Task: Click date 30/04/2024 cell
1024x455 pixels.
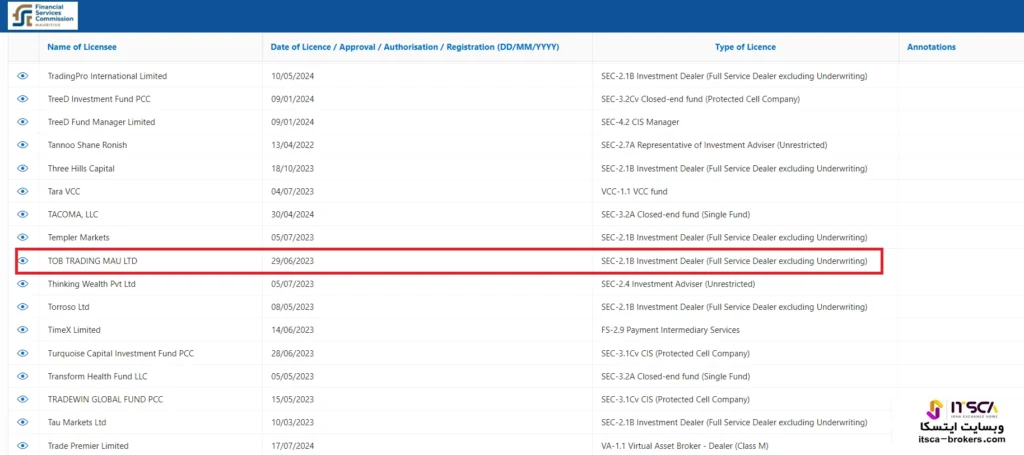Action: point(293,214)
